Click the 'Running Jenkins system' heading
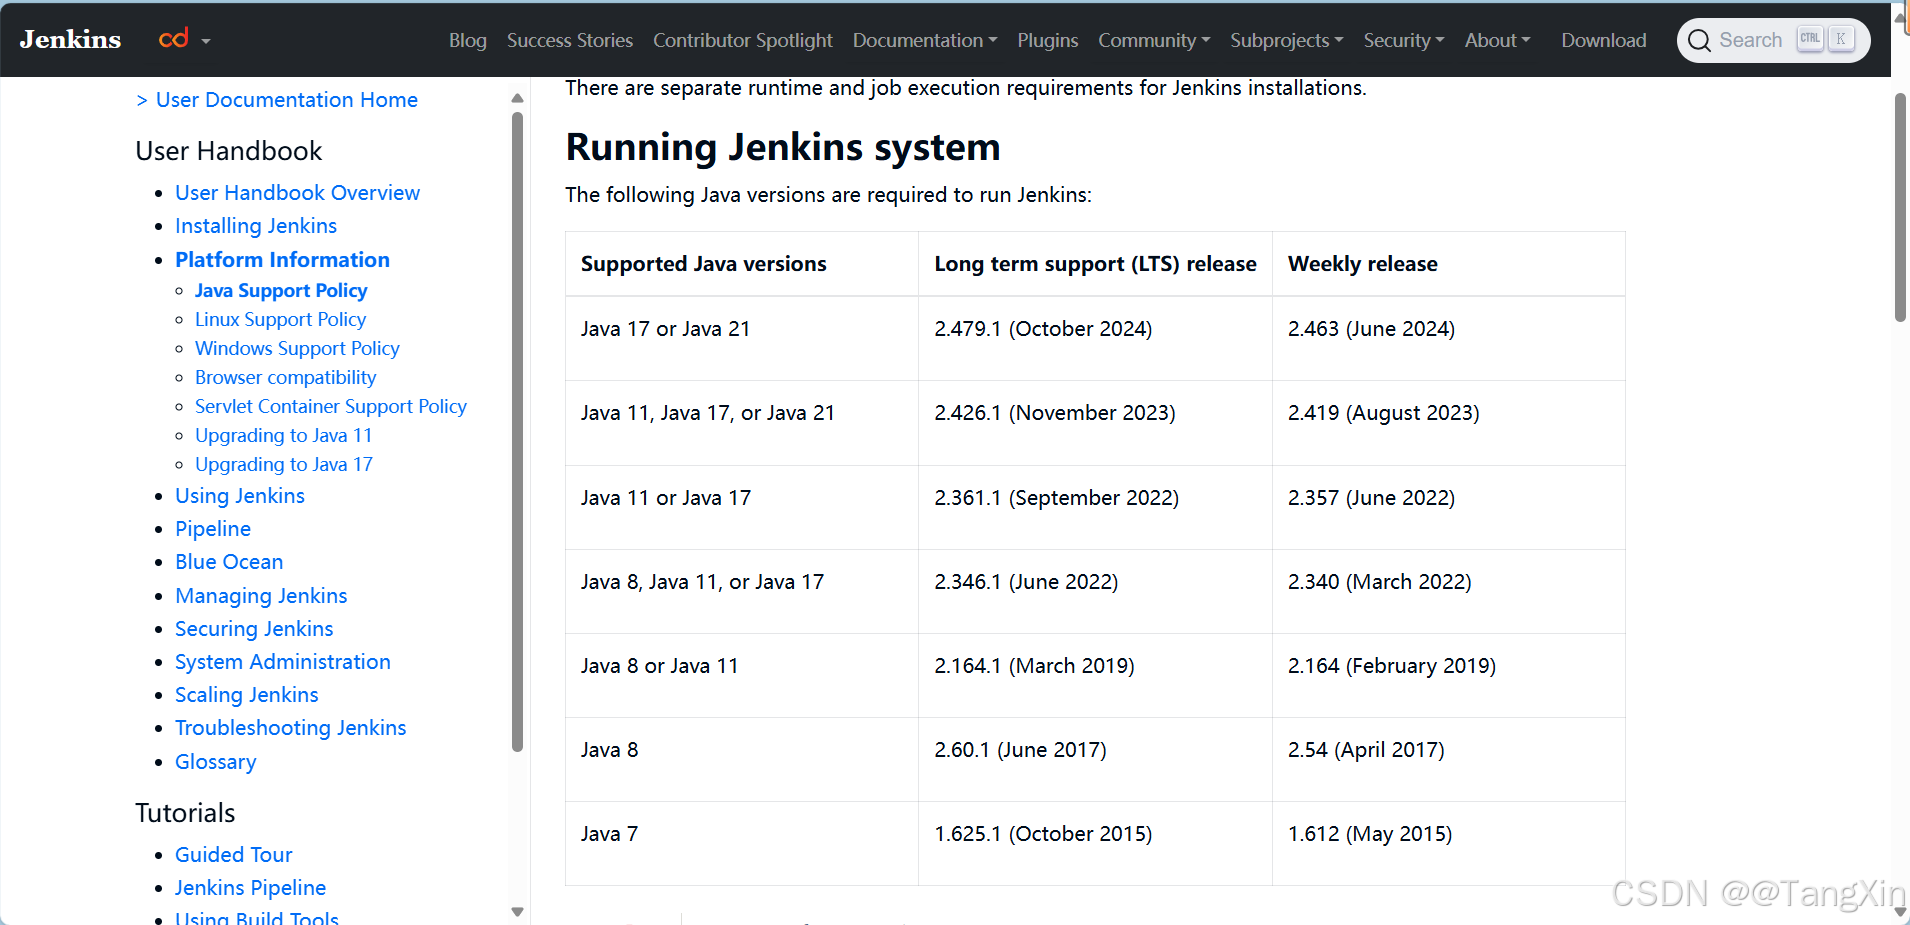 [x=783, y=147]
